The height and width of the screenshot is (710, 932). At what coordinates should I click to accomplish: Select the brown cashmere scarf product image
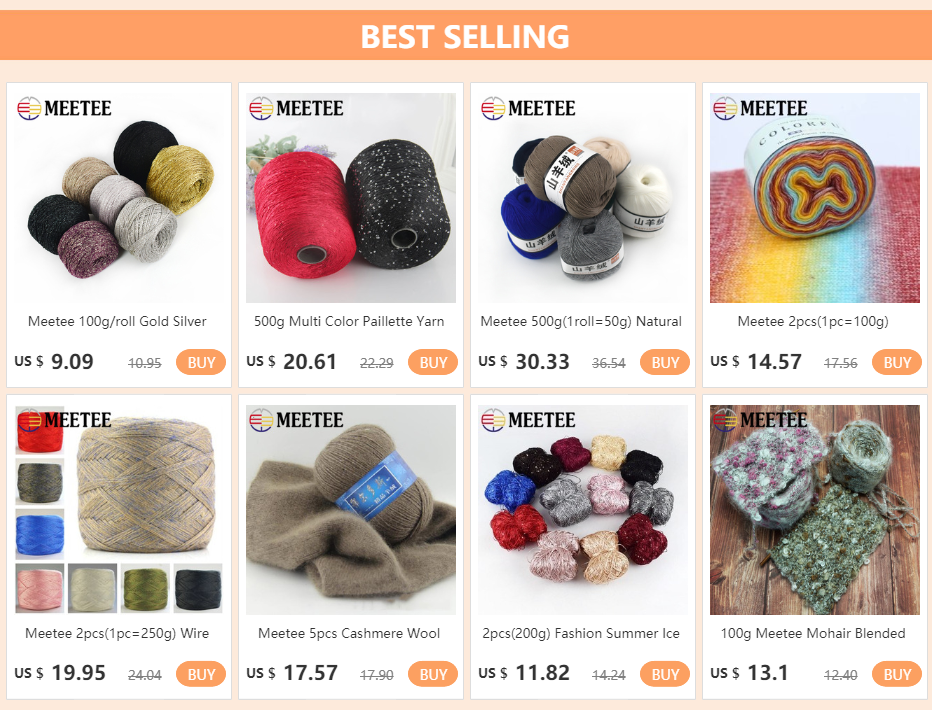[351, 510]
